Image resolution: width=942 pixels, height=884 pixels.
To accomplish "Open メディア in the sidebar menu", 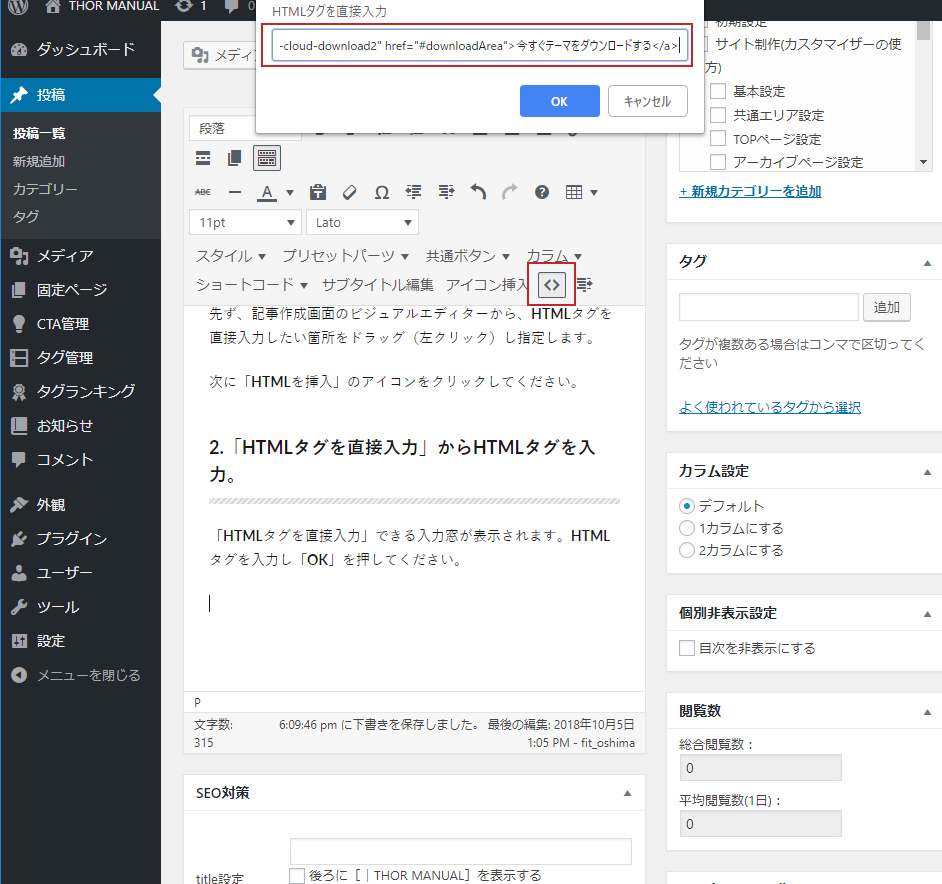I will click(x=65, y=256).
